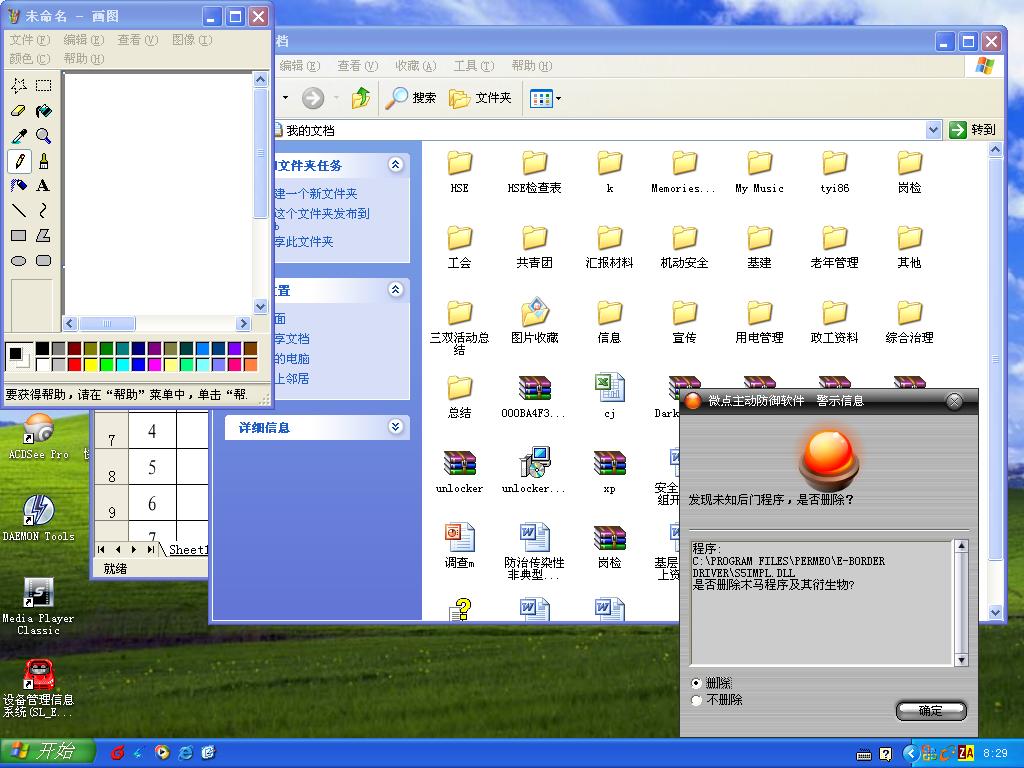Image resolution: width=1024 pixels, height=768 pixels.
Task: Click the Explorer file list scroll down arrow
Action: (995, 613)
